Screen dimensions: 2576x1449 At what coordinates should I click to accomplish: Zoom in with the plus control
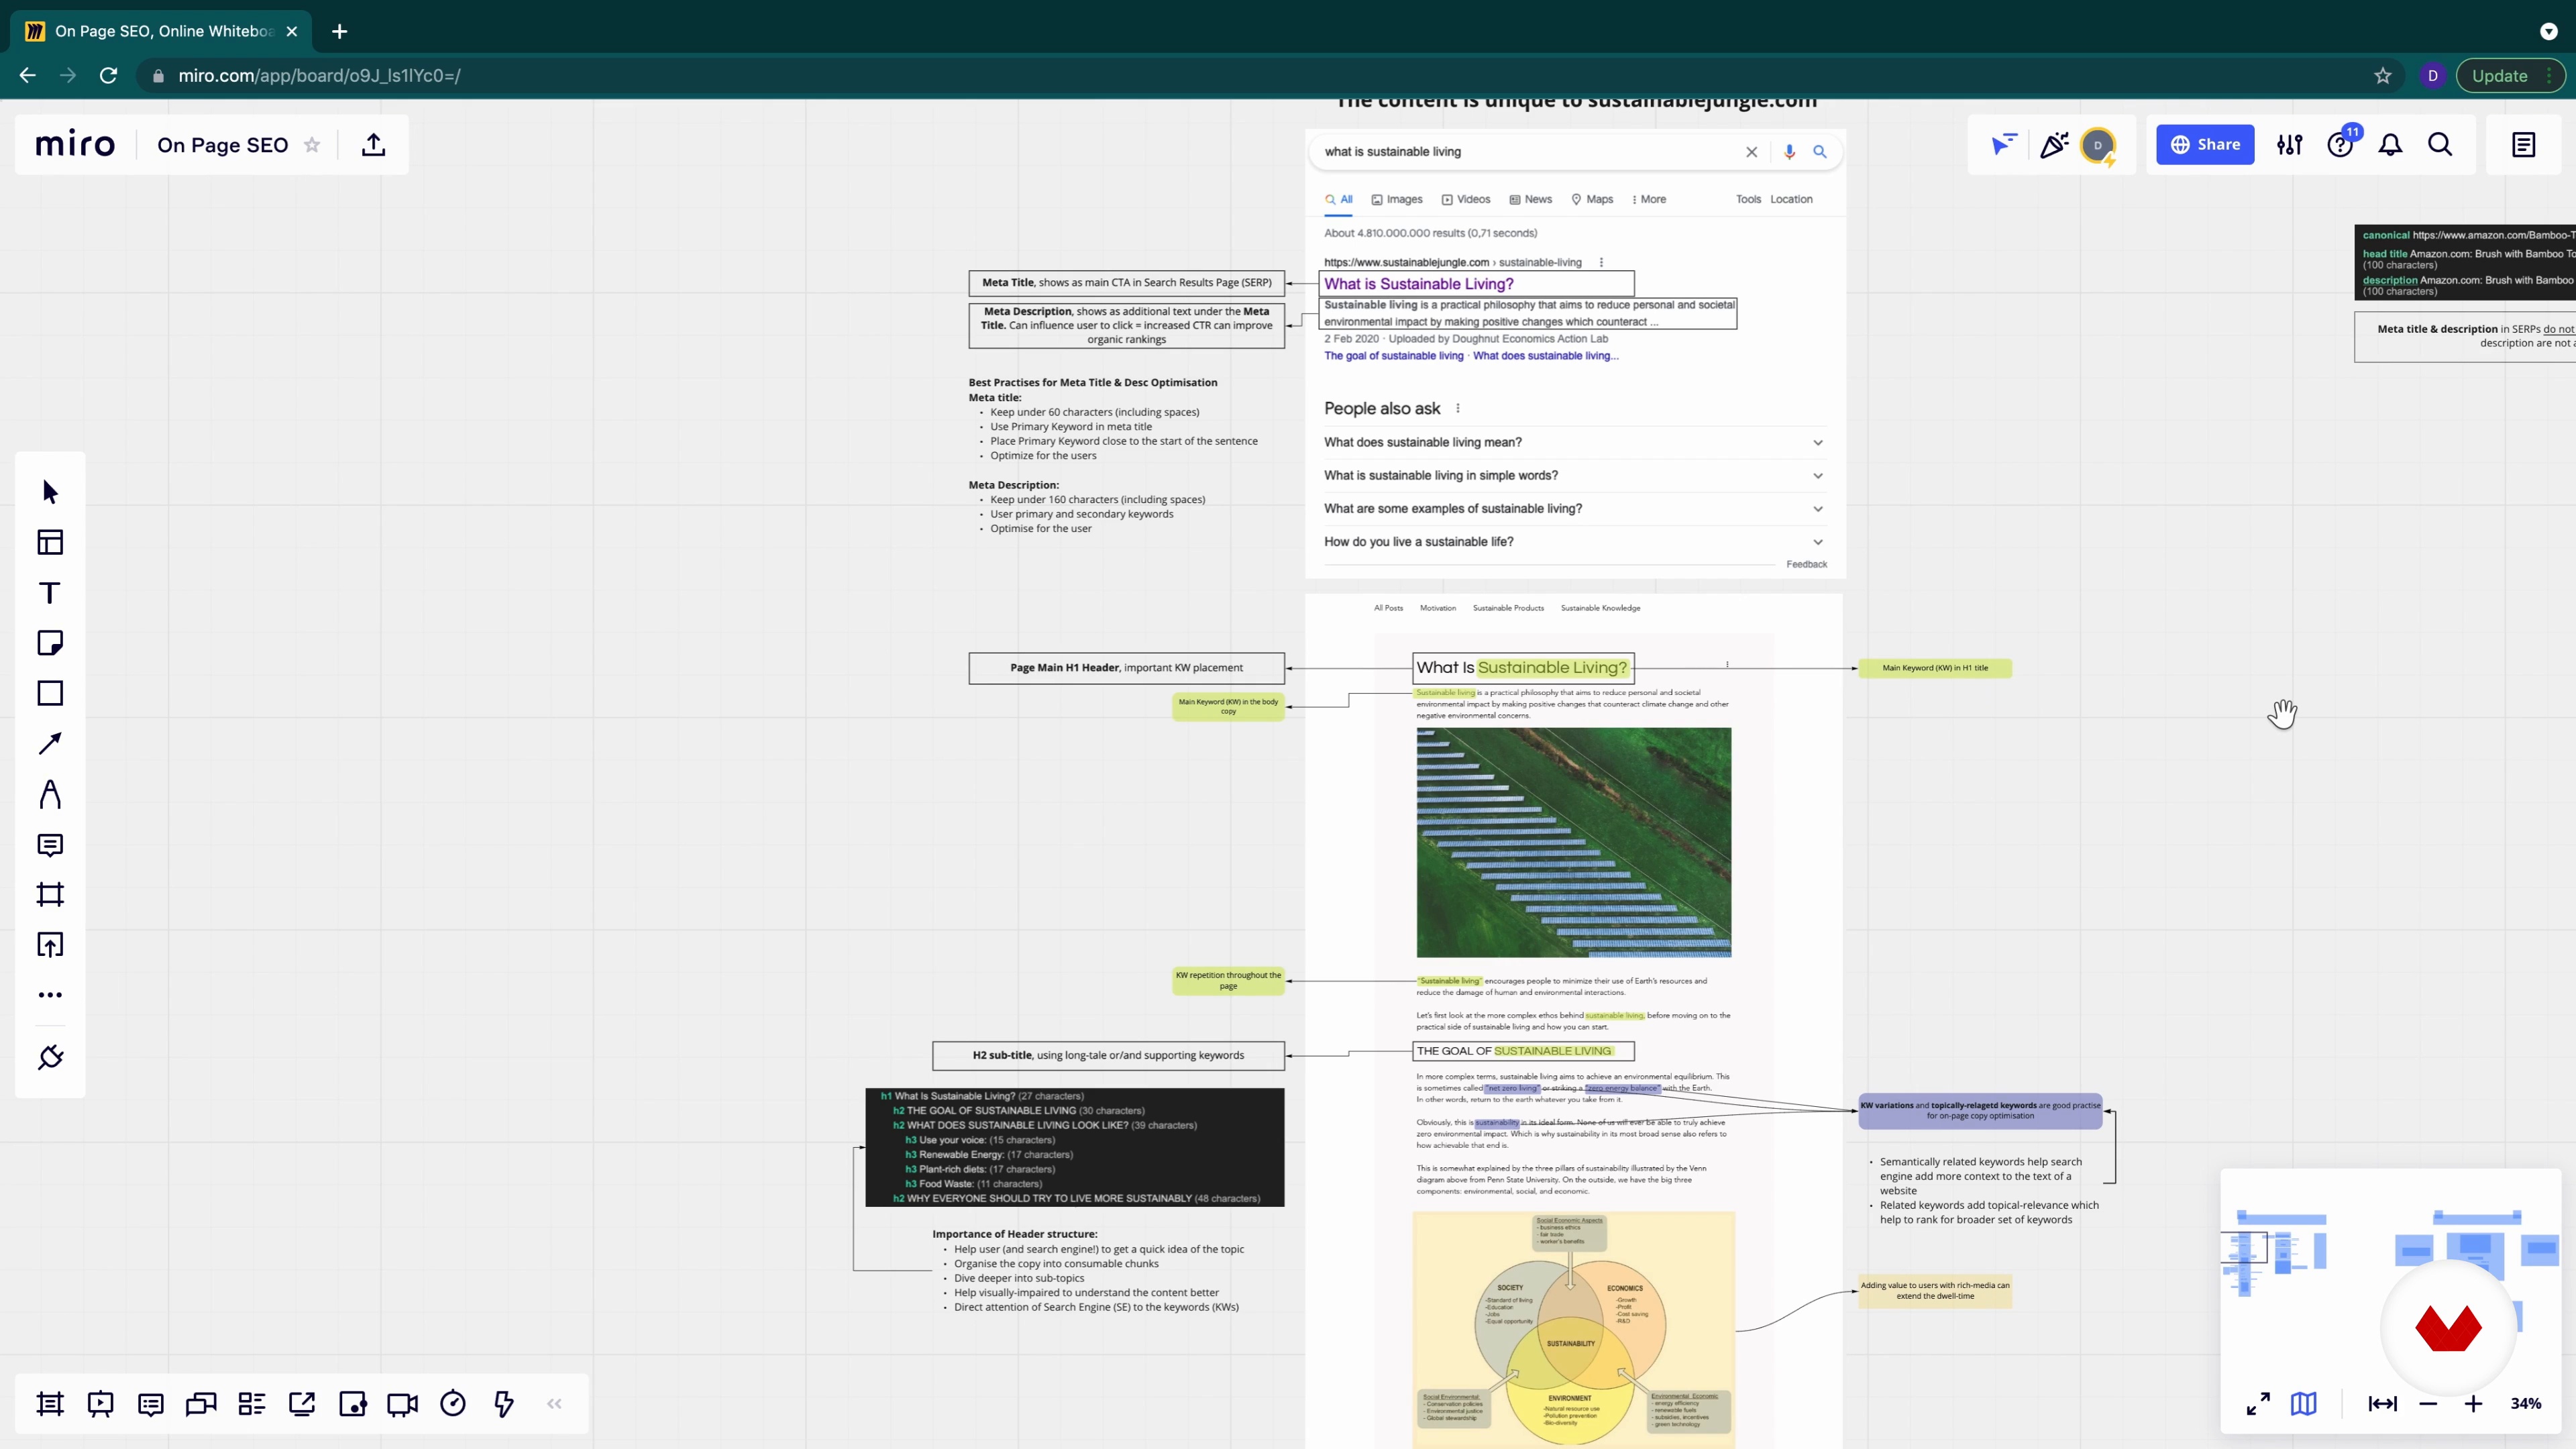coord(2473,1404)
